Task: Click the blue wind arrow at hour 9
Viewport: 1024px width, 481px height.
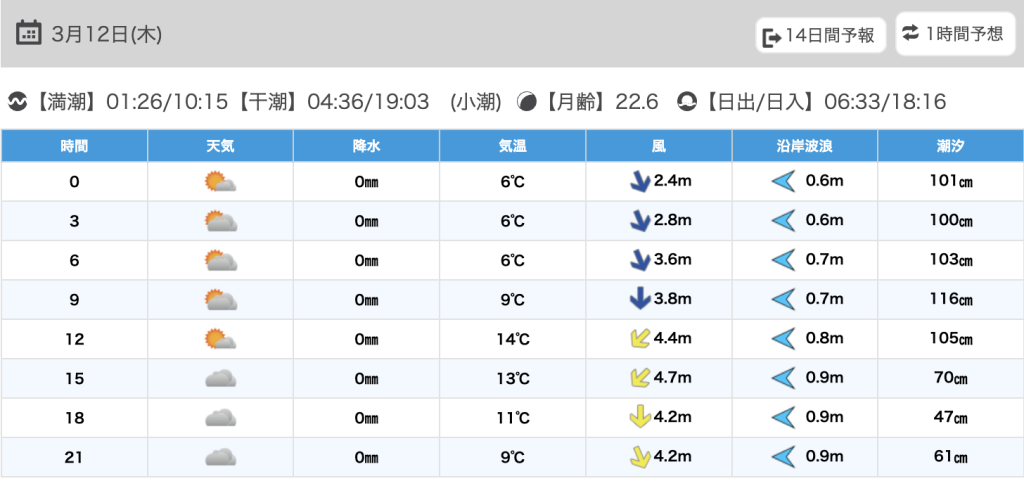Action: pos(638,299)
